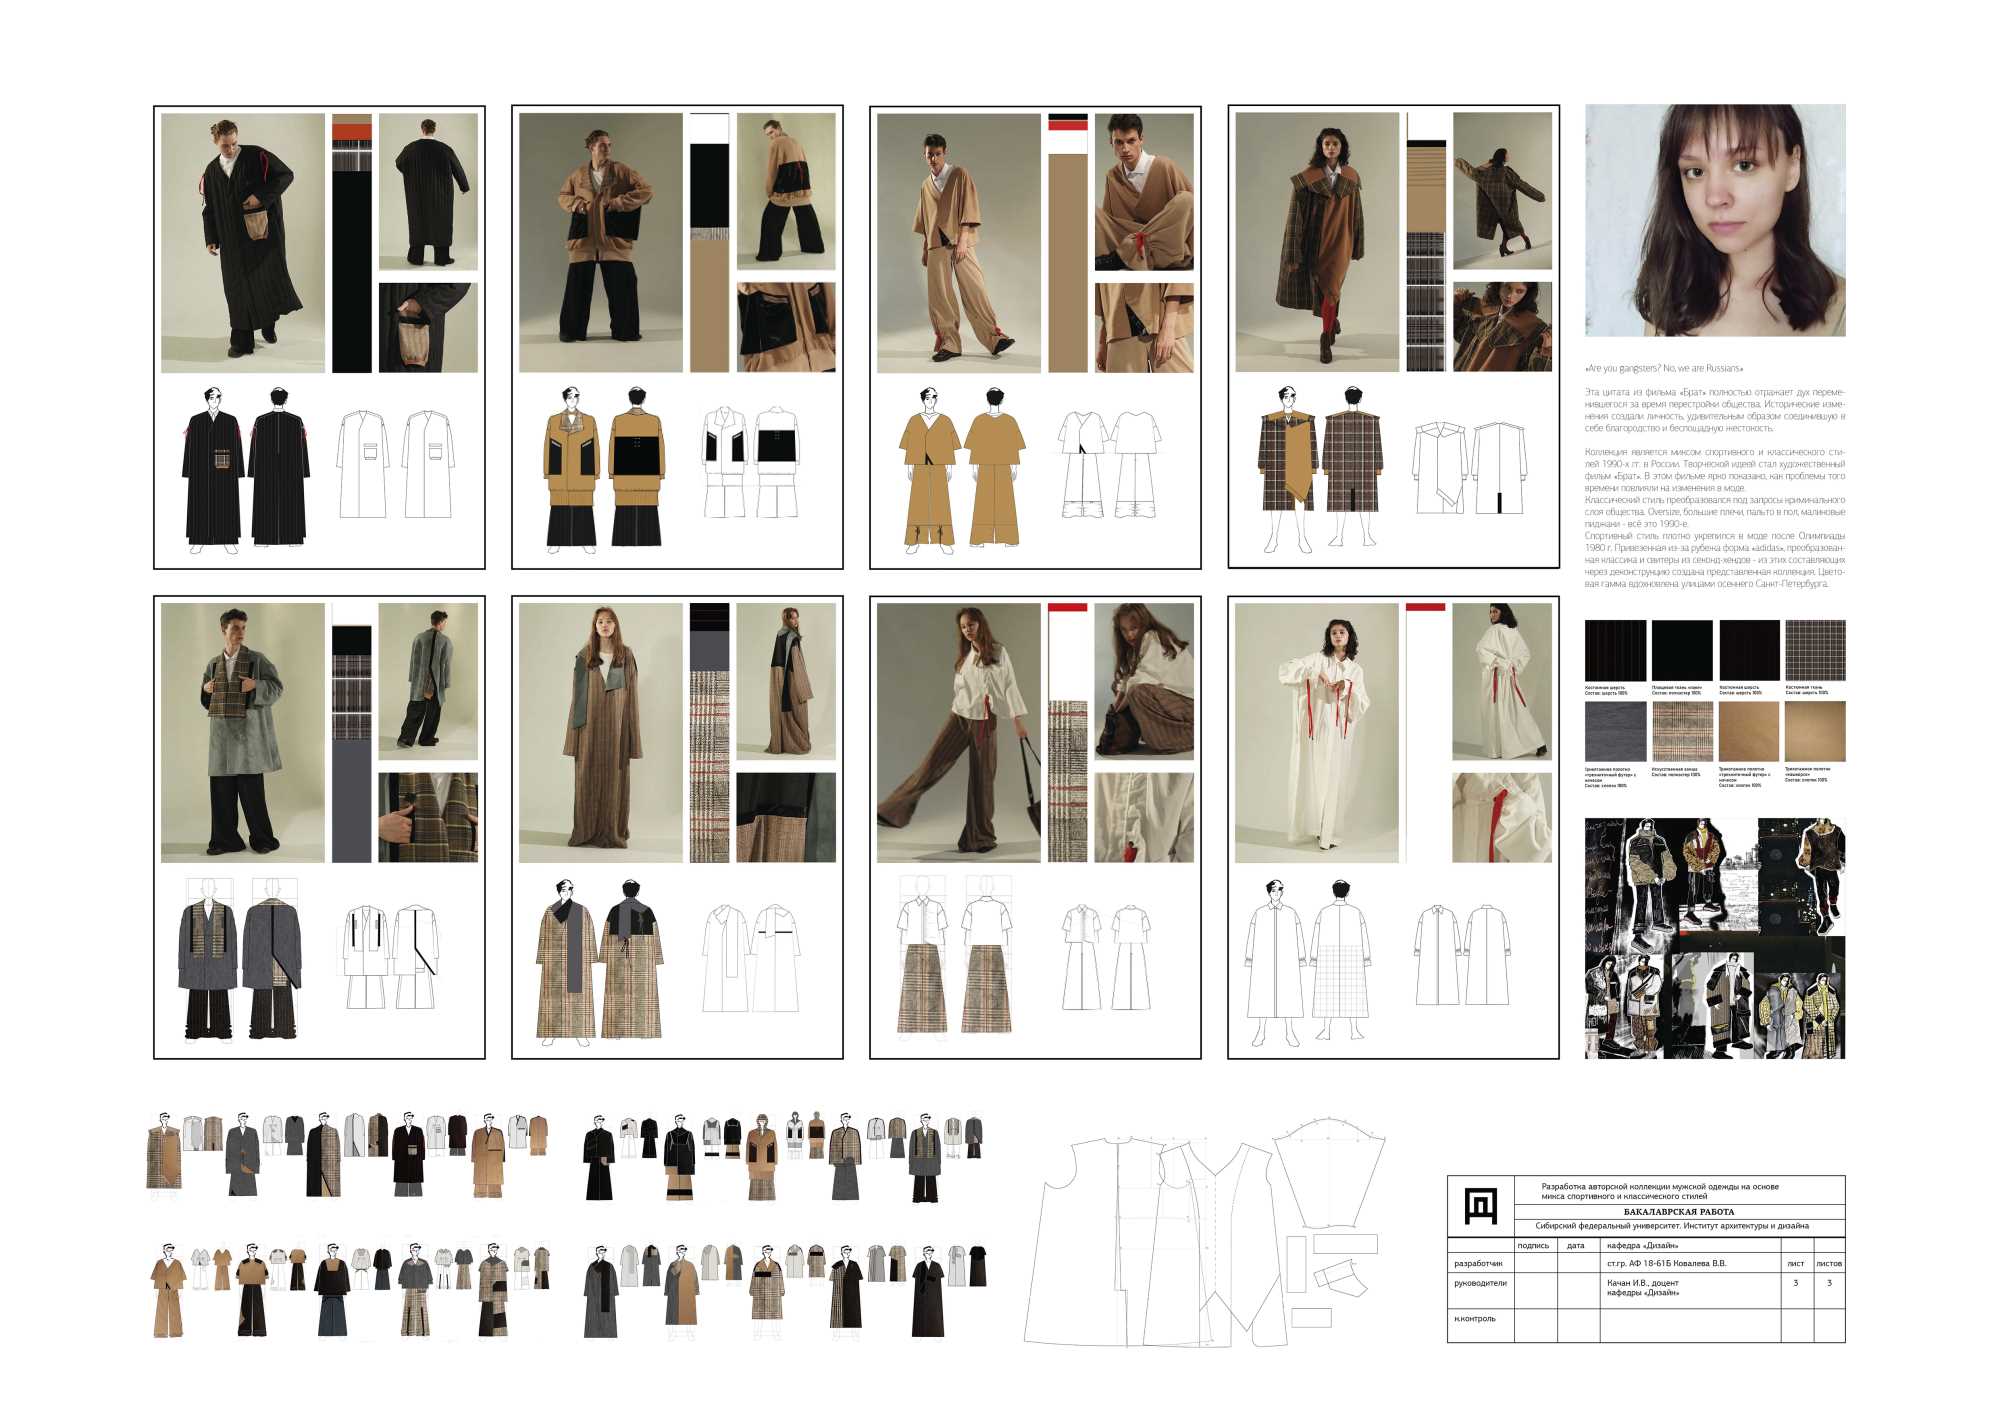2000x1414 pixels.
Task: Open the black pinstripe coat front photo
Action: (x=243, y=243)
